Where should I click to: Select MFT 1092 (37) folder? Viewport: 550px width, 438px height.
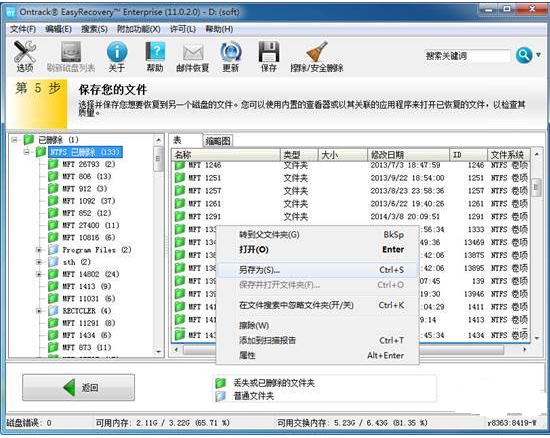(88, 201)
